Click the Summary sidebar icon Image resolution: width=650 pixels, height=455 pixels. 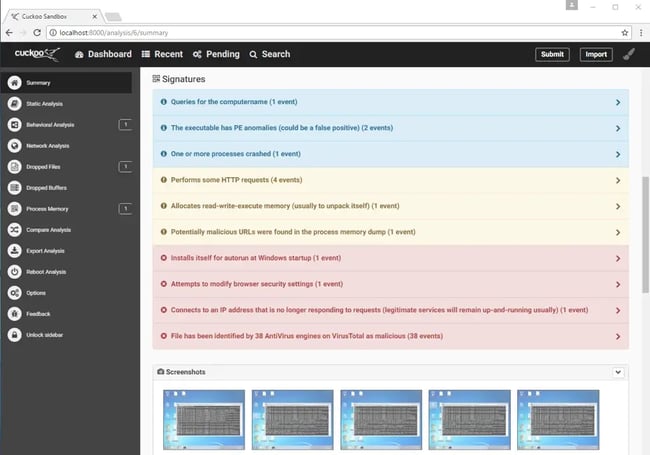[14, 83]
